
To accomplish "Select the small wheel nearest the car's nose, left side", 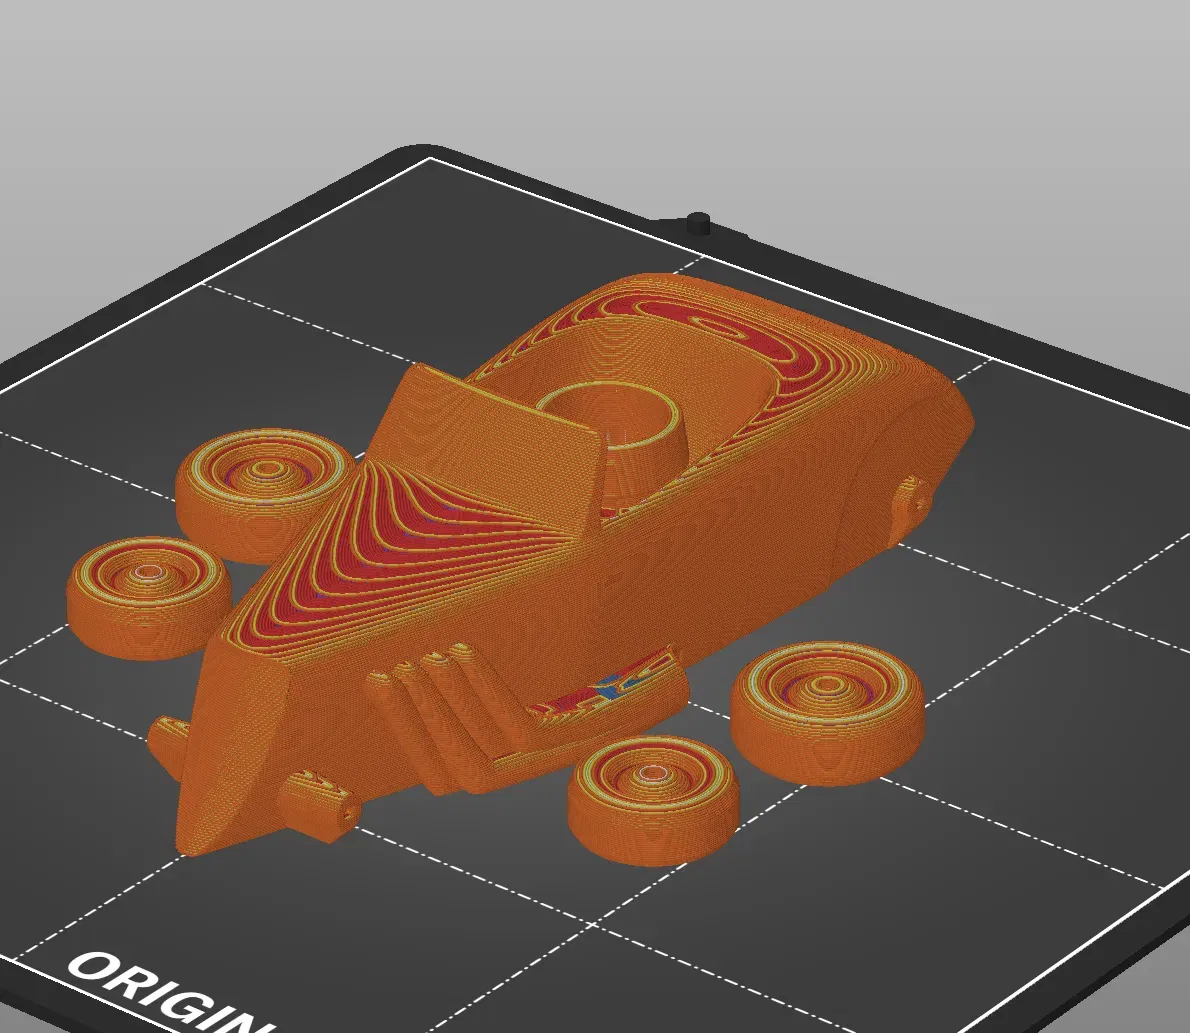I will click(150, 597).
